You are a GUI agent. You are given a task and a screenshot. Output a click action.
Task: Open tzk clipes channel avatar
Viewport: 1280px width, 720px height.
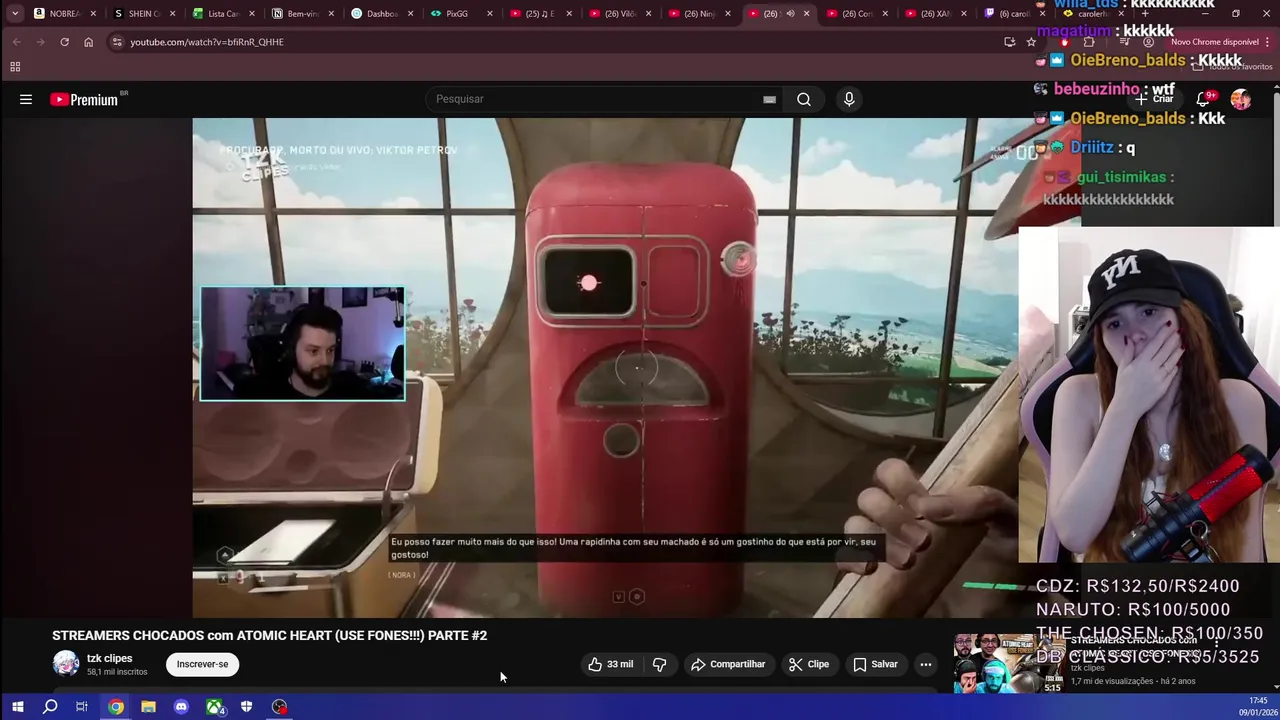pyautogui.click(x=66, y=664)
